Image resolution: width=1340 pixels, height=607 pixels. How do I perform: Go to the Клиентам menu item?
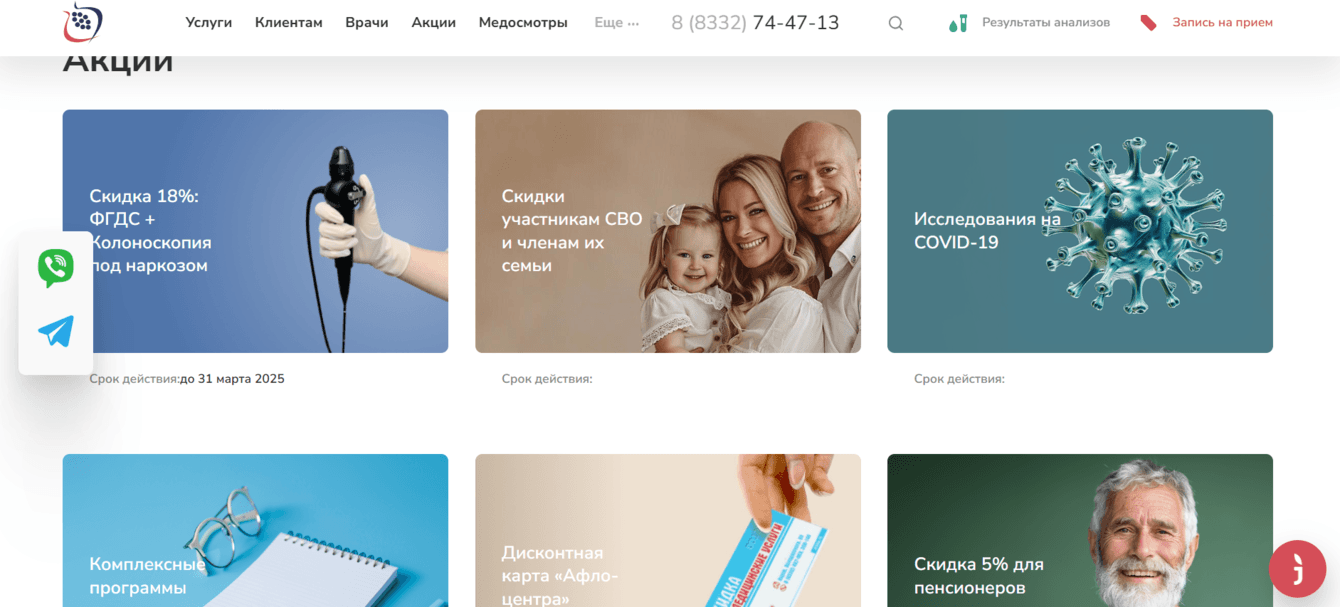tap(289, 22)
